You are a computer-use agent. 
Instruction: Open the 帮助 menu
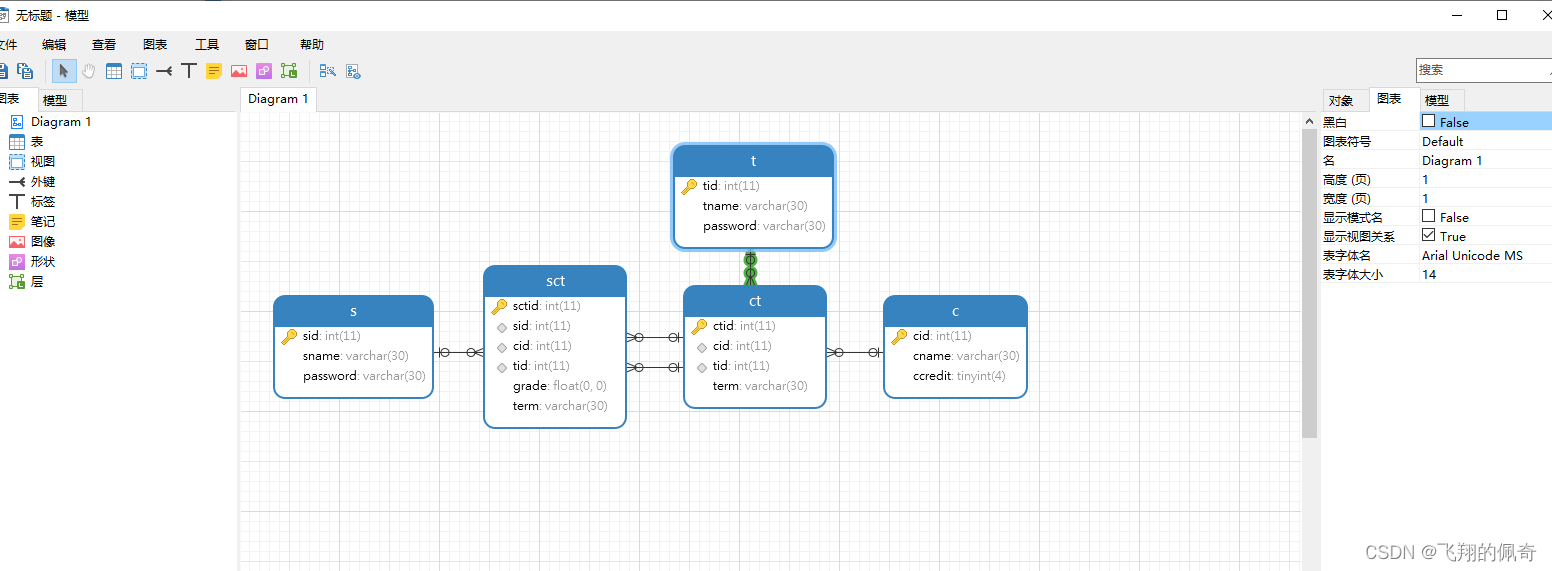point(312,45)
